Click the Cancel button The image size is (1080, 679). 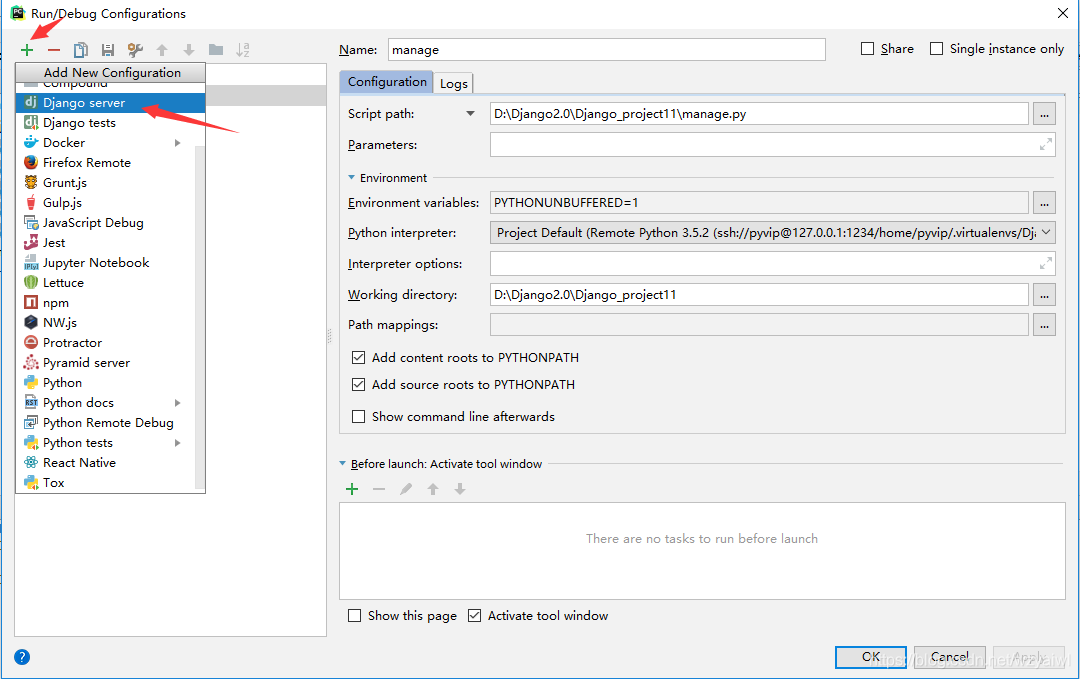click(x=950, y=657)
